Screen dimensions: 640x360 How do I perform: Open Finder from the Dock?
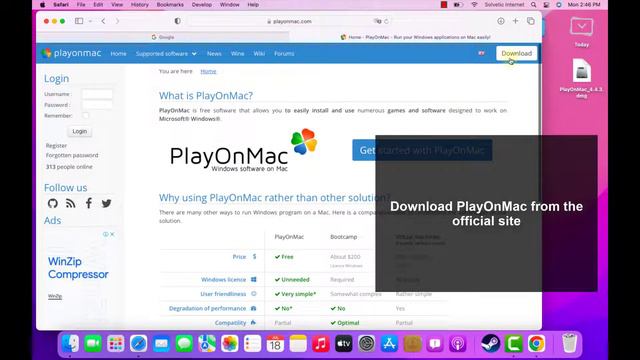(x=71, y=343)
